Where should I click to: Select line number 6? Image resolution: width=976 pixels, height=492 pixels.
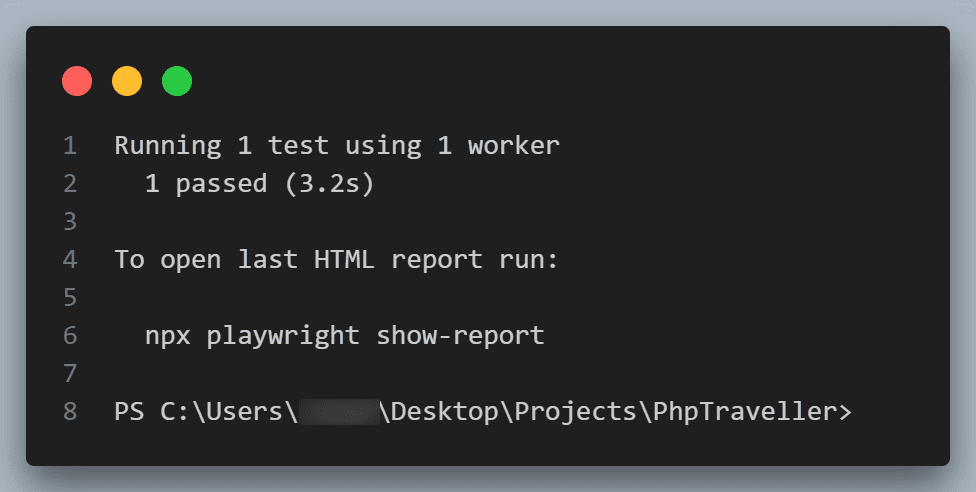[70, 336]
